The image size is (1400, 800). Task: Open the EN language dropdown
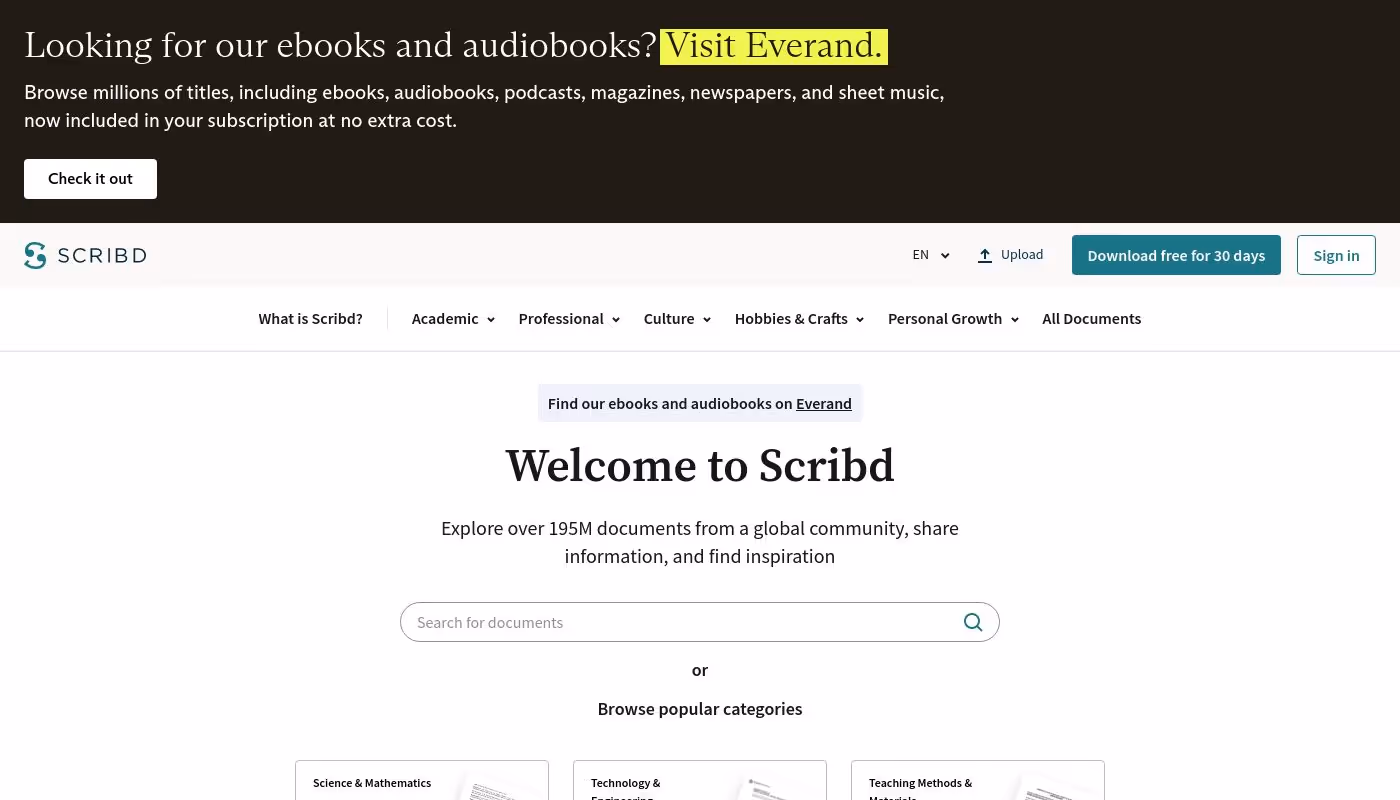coord(930,255)
